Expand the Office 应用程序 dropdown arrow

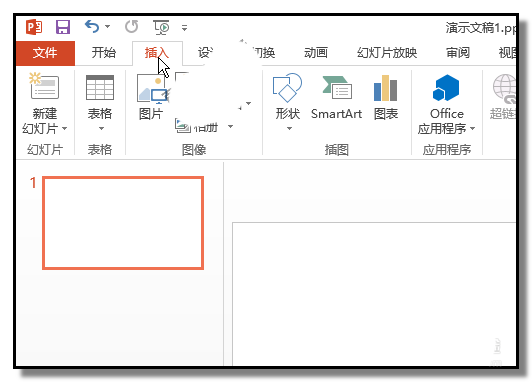pyautogui.click(x=473, y=129)
